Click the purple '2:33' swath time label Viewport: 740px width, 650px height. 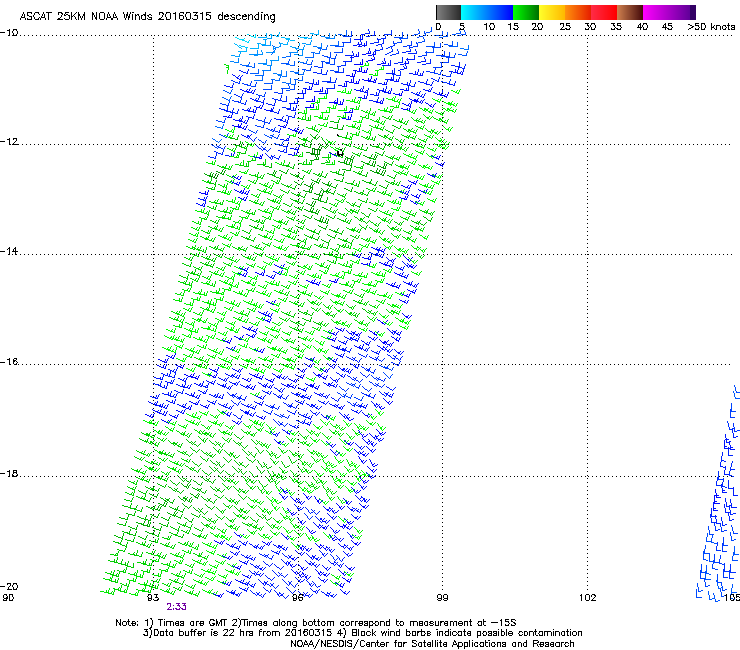pos(176,607)
